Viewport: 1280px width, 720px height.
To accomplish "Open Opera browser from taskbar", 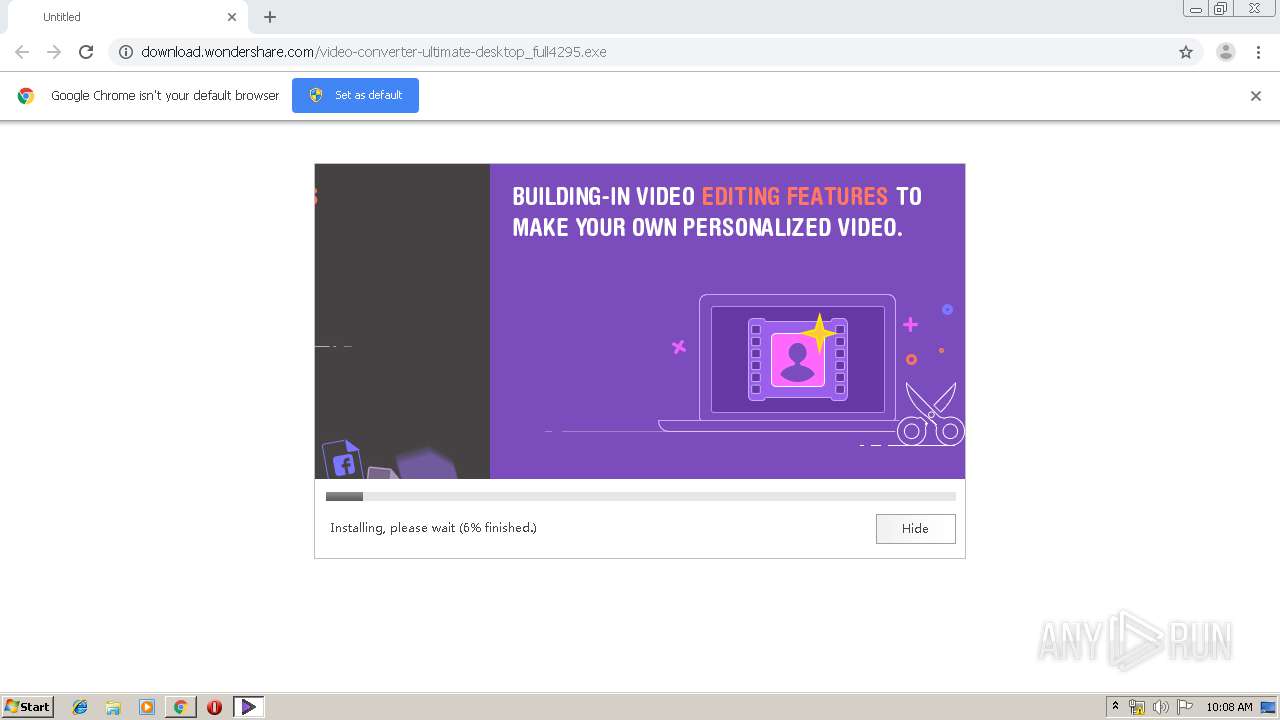I will click(214, 707).
